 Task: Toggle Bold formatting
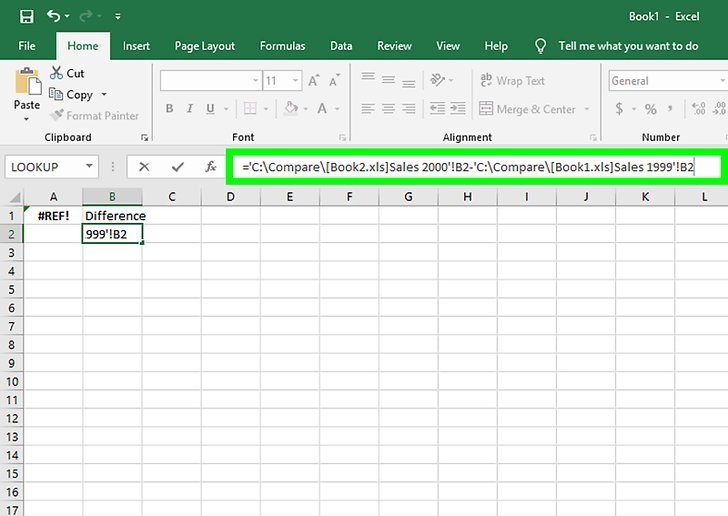pyautogui.click(x=169, y=109)
